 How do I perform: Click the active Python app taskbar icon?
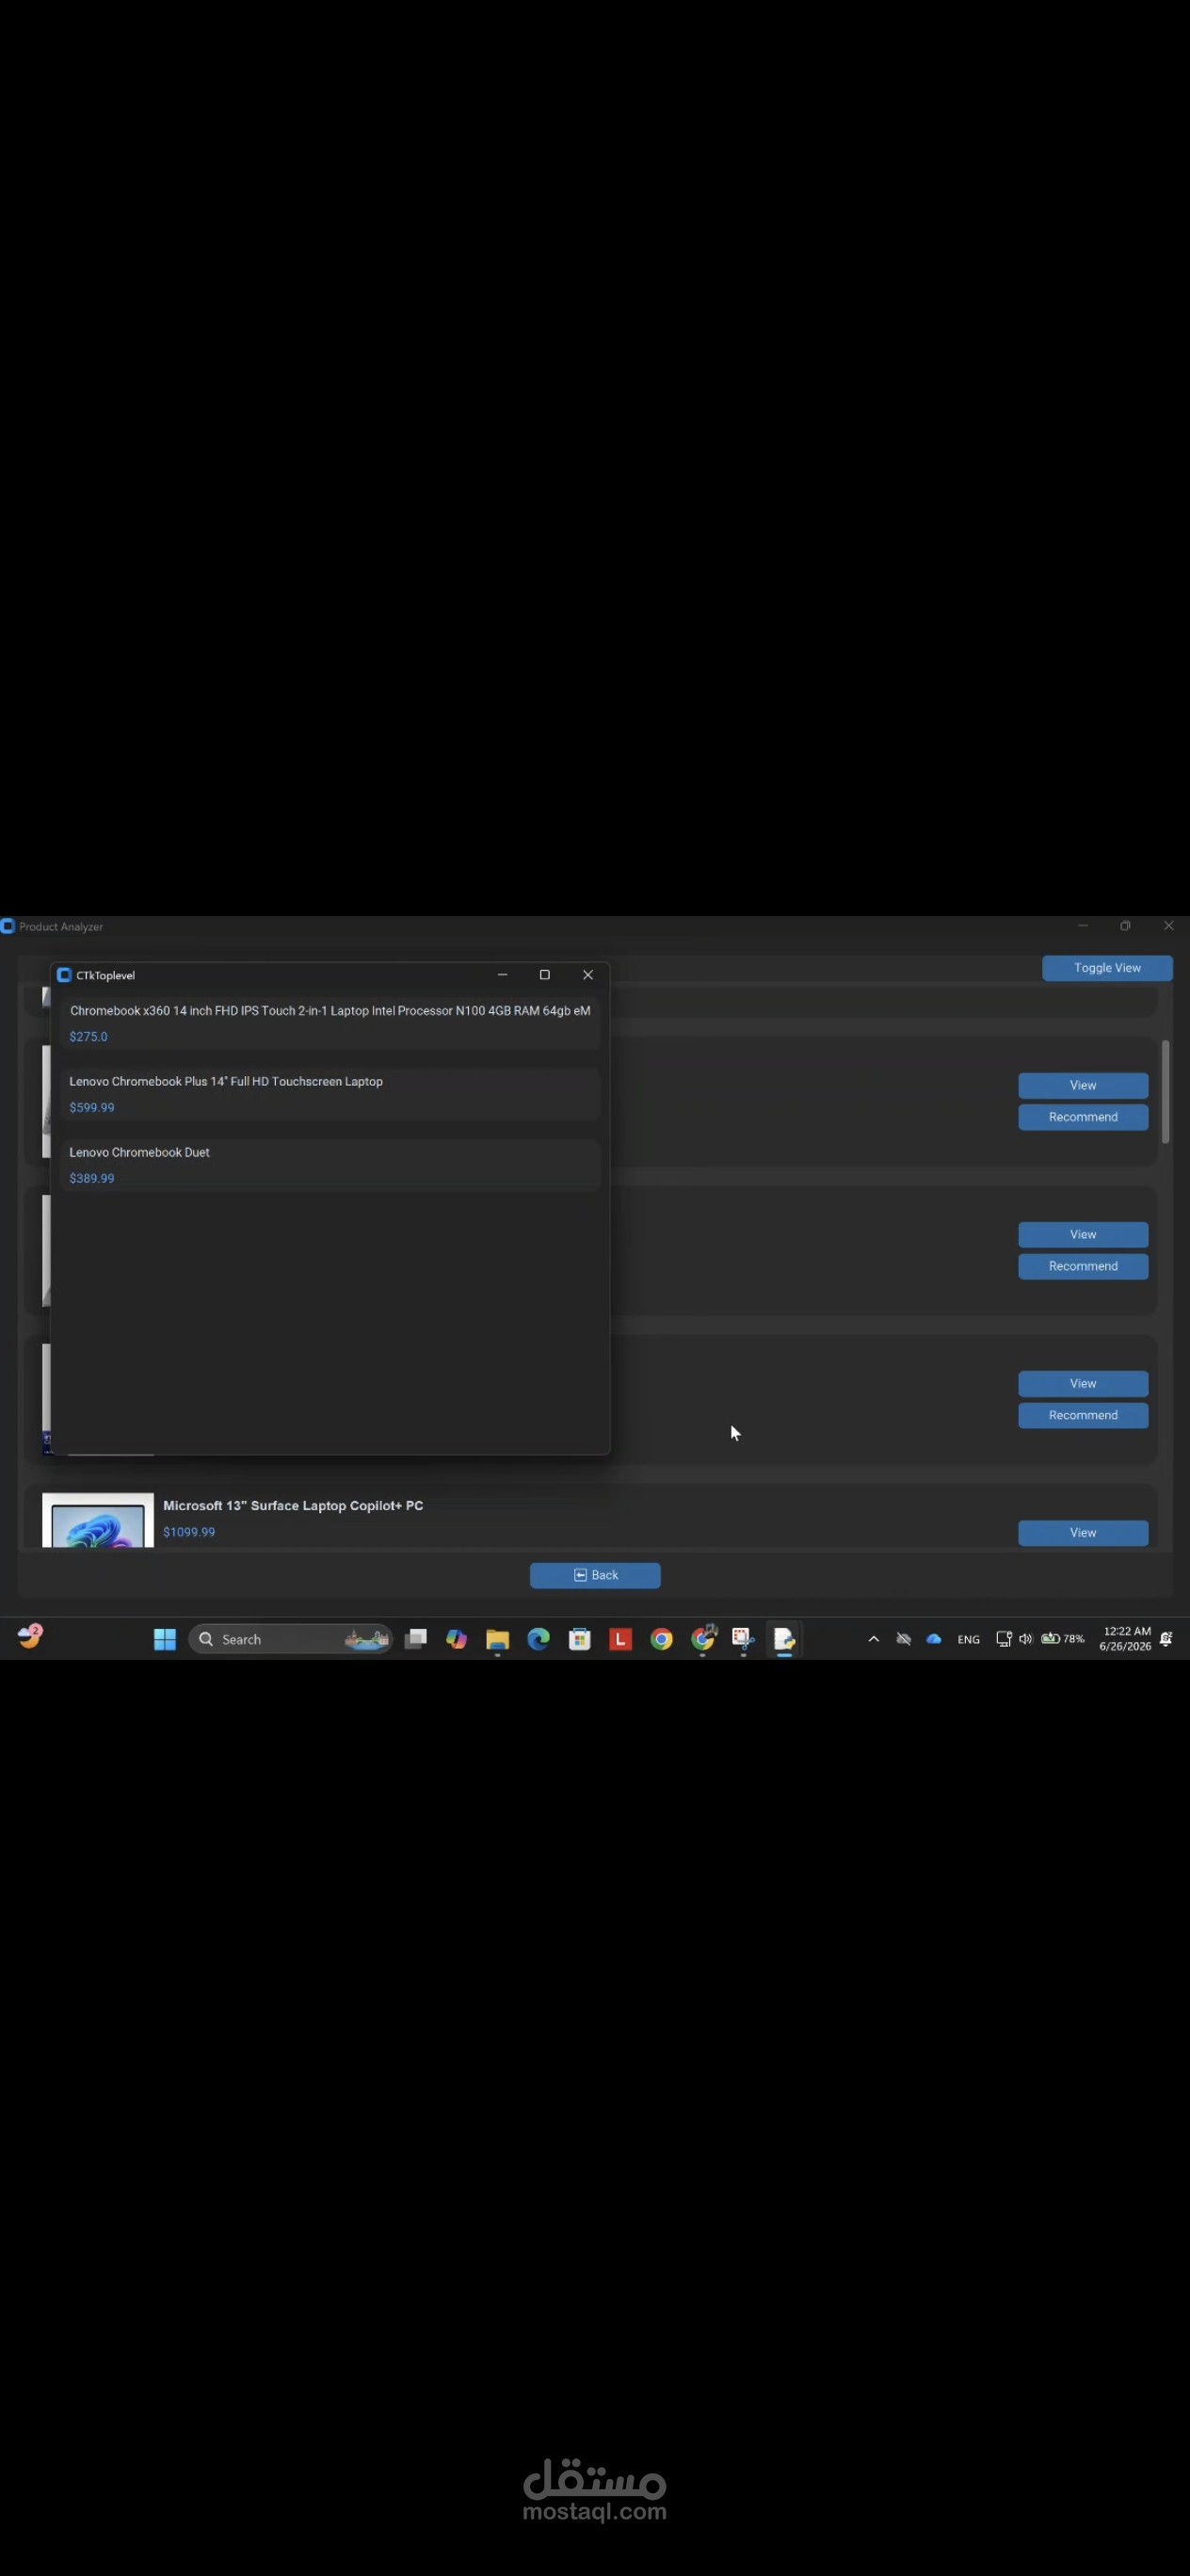click(x=784, y=1639)
